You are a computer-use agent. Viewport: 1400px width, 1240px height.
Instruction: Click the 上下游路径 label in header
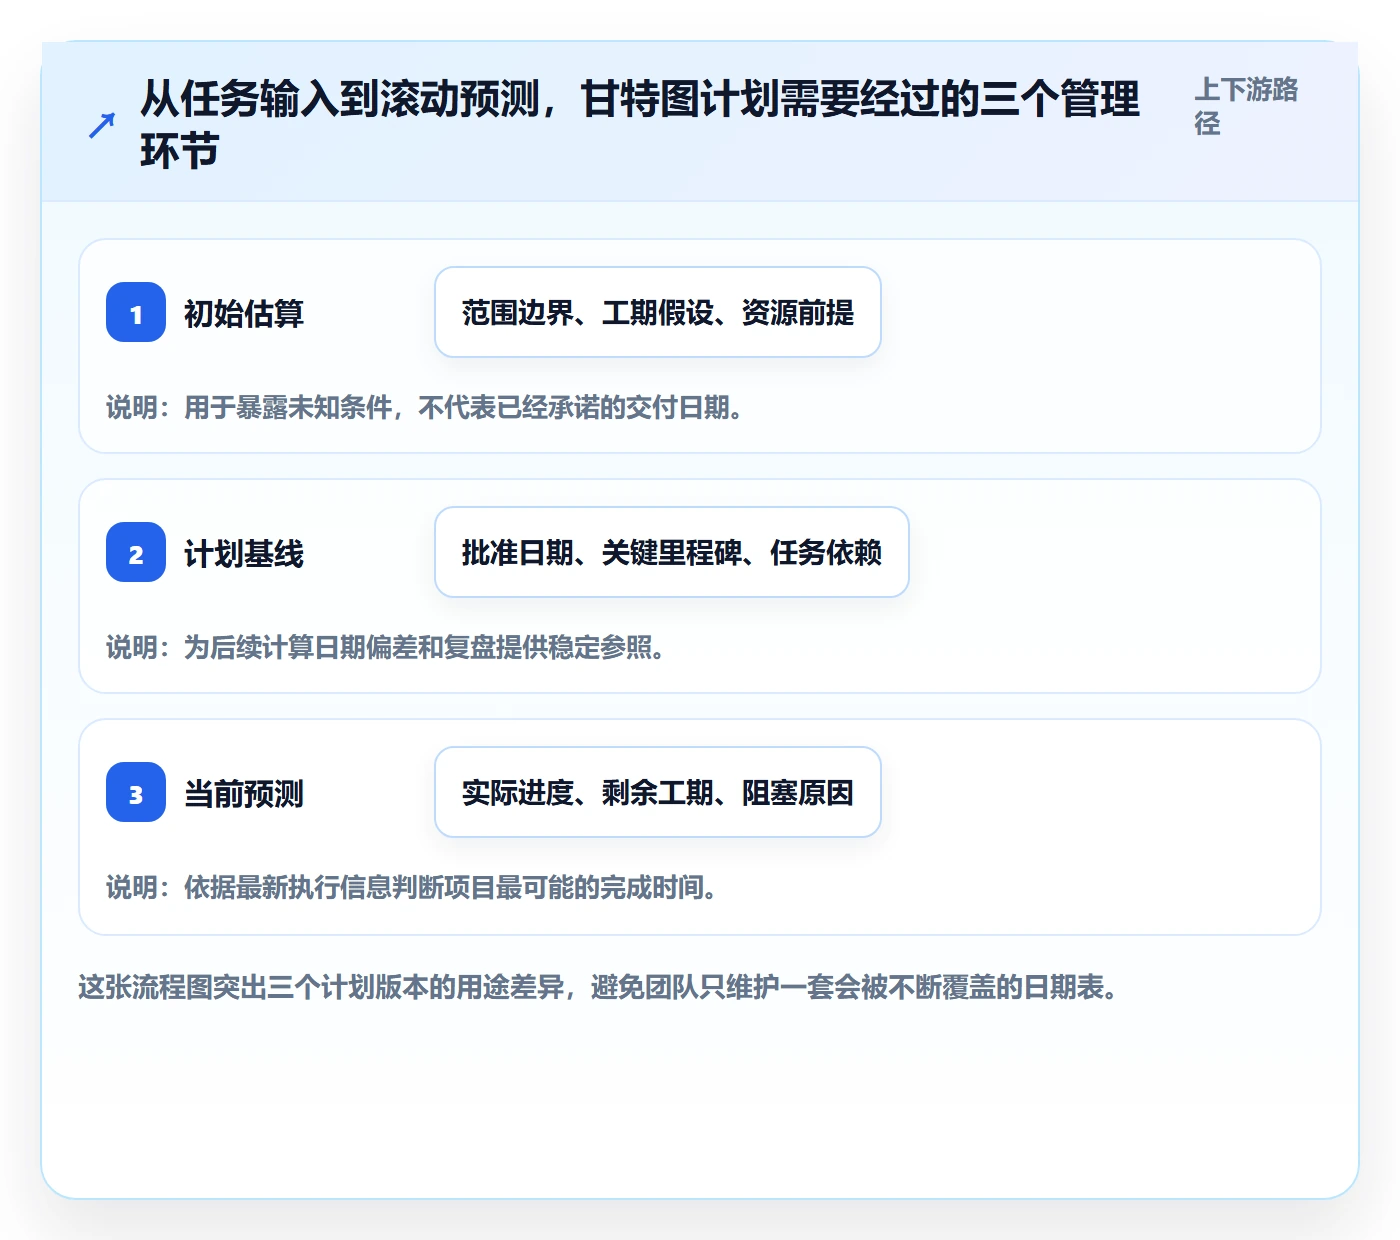[x=1246, y=106]
